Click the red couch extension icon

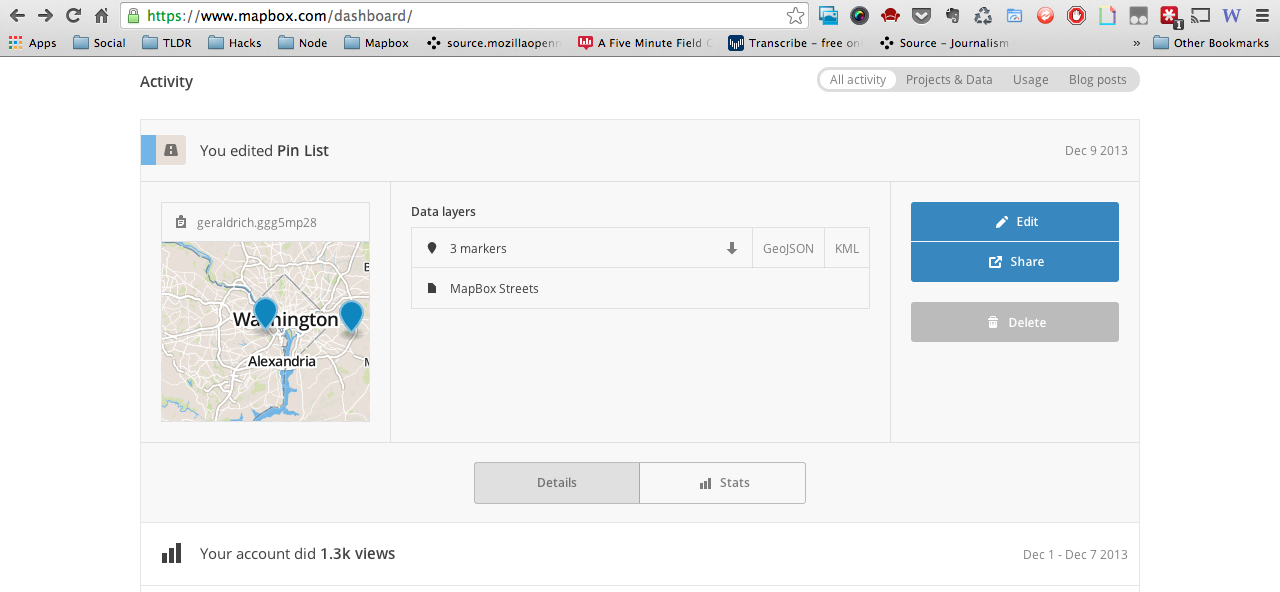891,15
